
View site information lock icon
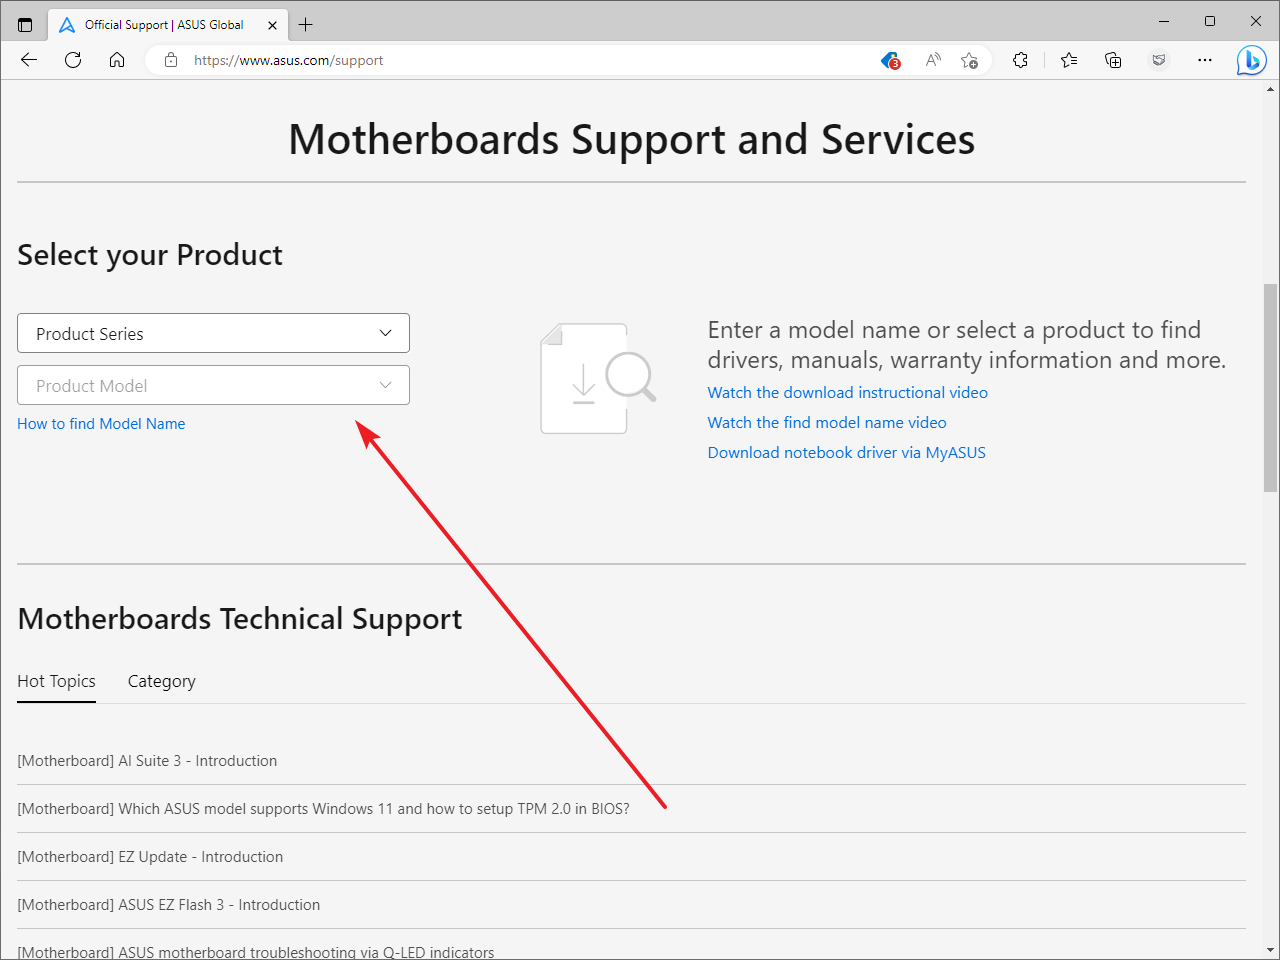pyautogui.click(x=171, y=60)
